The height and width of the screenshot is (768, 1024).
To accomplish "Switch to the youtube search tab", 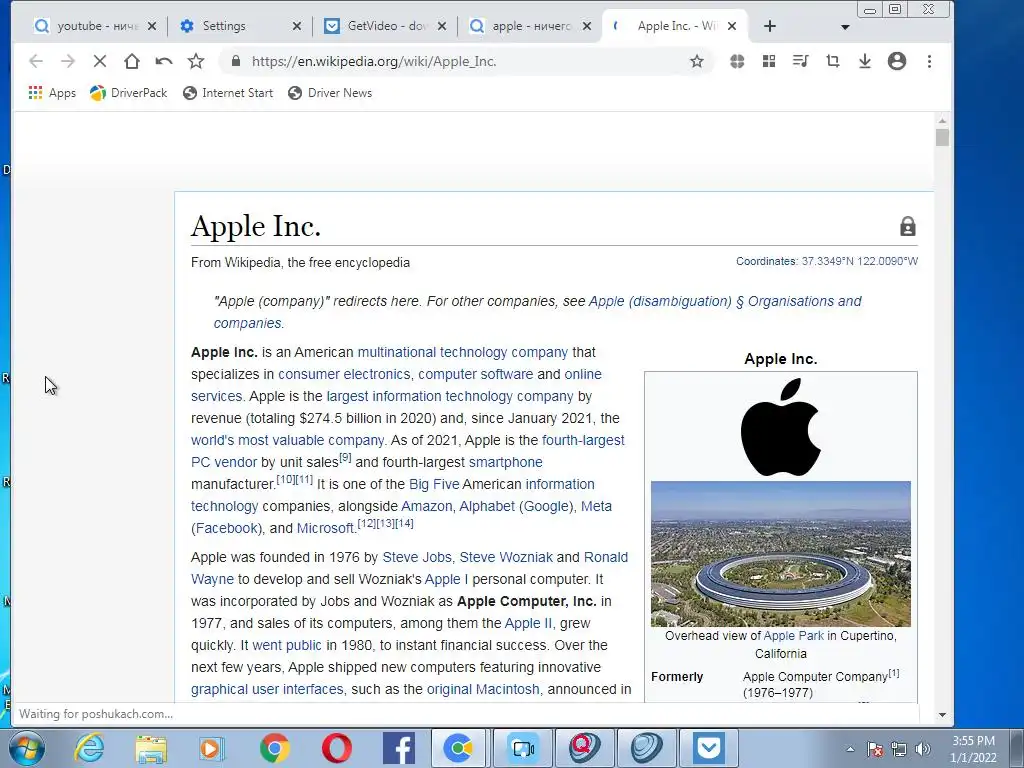I will (95, 26).
